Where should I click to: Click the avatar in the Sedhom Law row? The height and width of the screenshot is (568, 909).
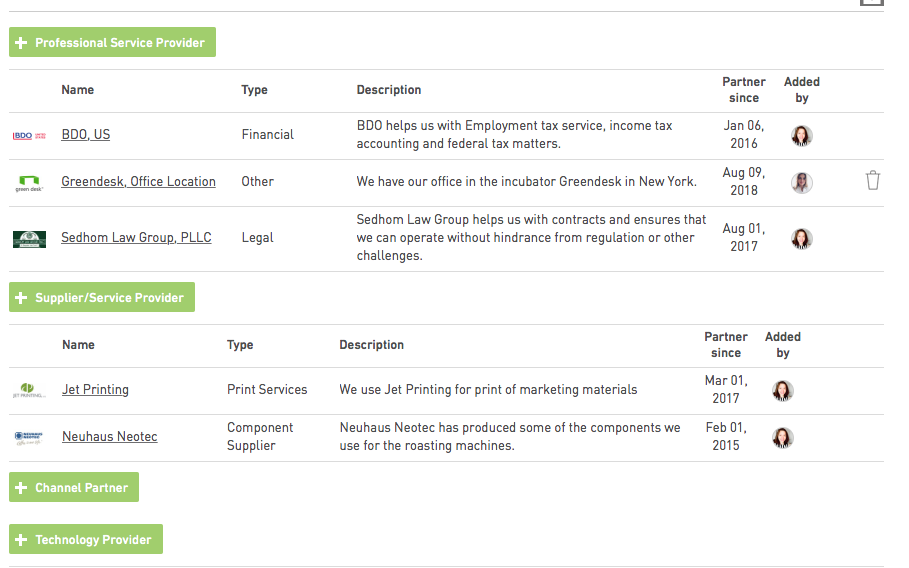[801, 238]
